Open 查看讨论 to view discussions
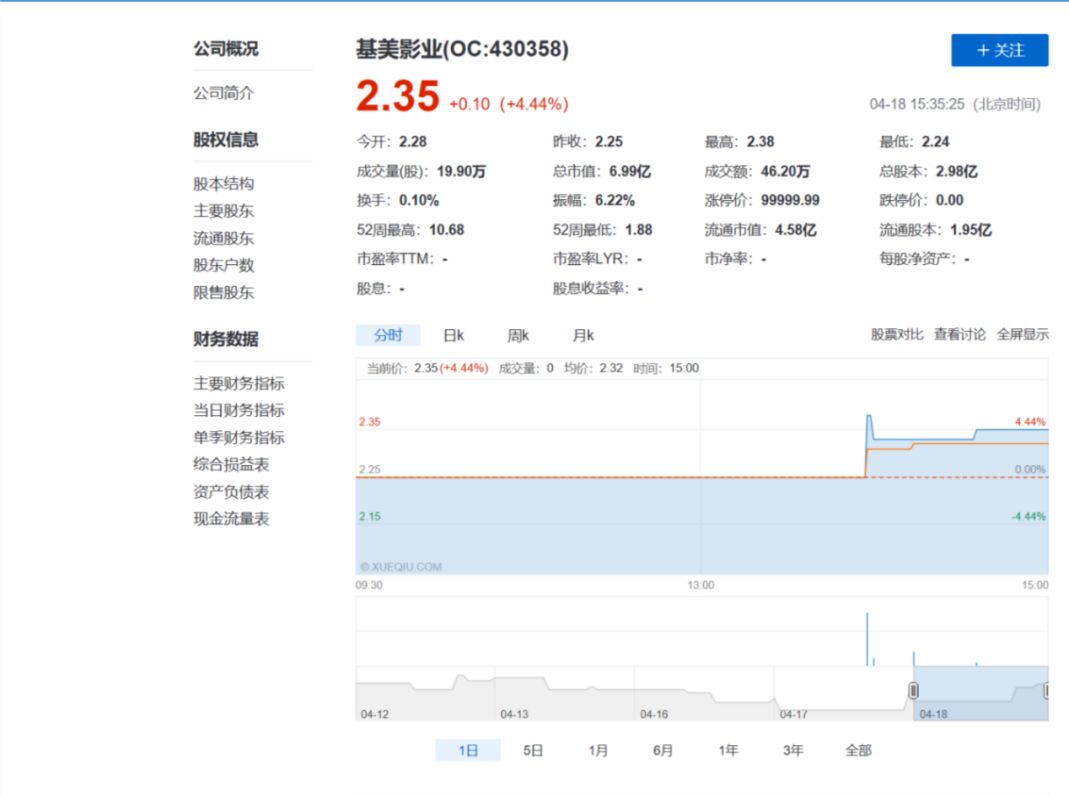Image resolution: width=1069 pixels, height=795 pixels. point(961,335)
